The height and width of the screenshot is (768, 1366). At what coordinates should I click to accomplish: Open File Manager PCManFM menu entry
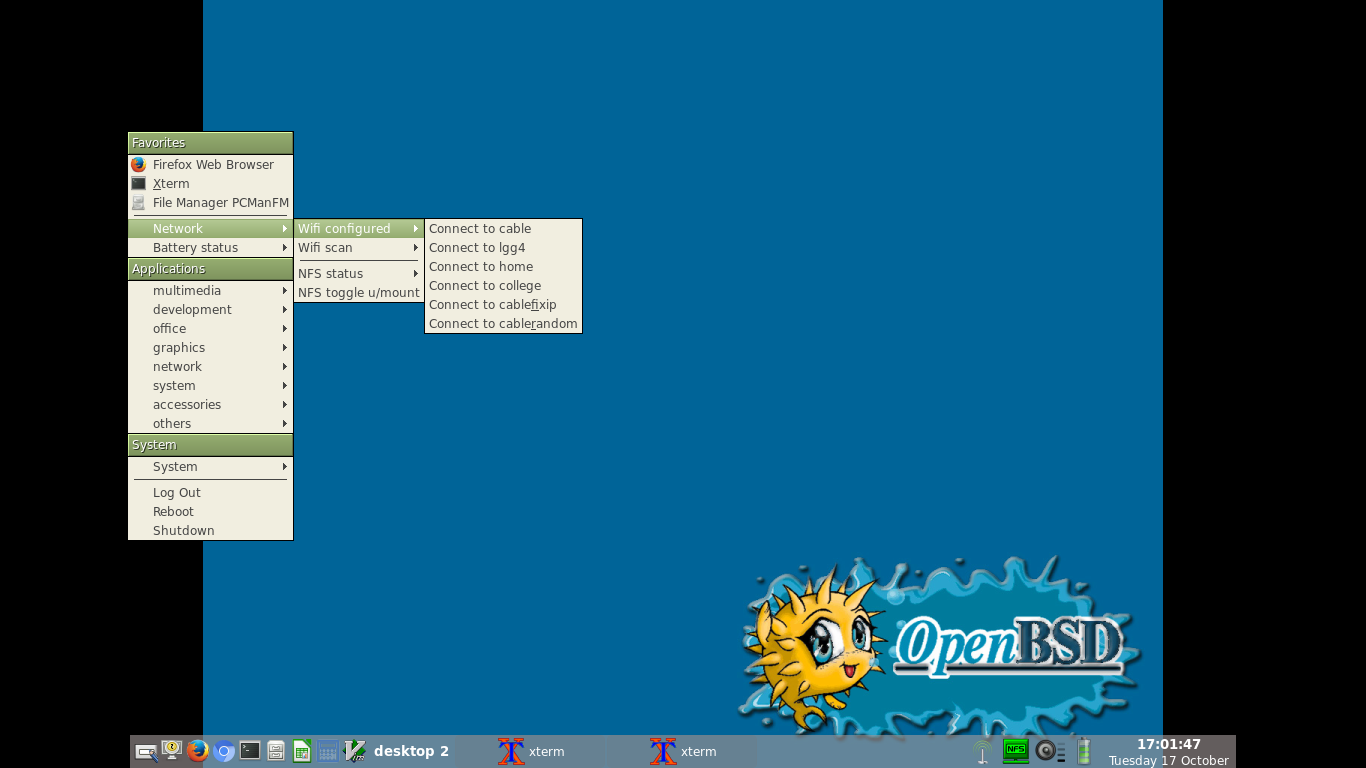[210, 203]
